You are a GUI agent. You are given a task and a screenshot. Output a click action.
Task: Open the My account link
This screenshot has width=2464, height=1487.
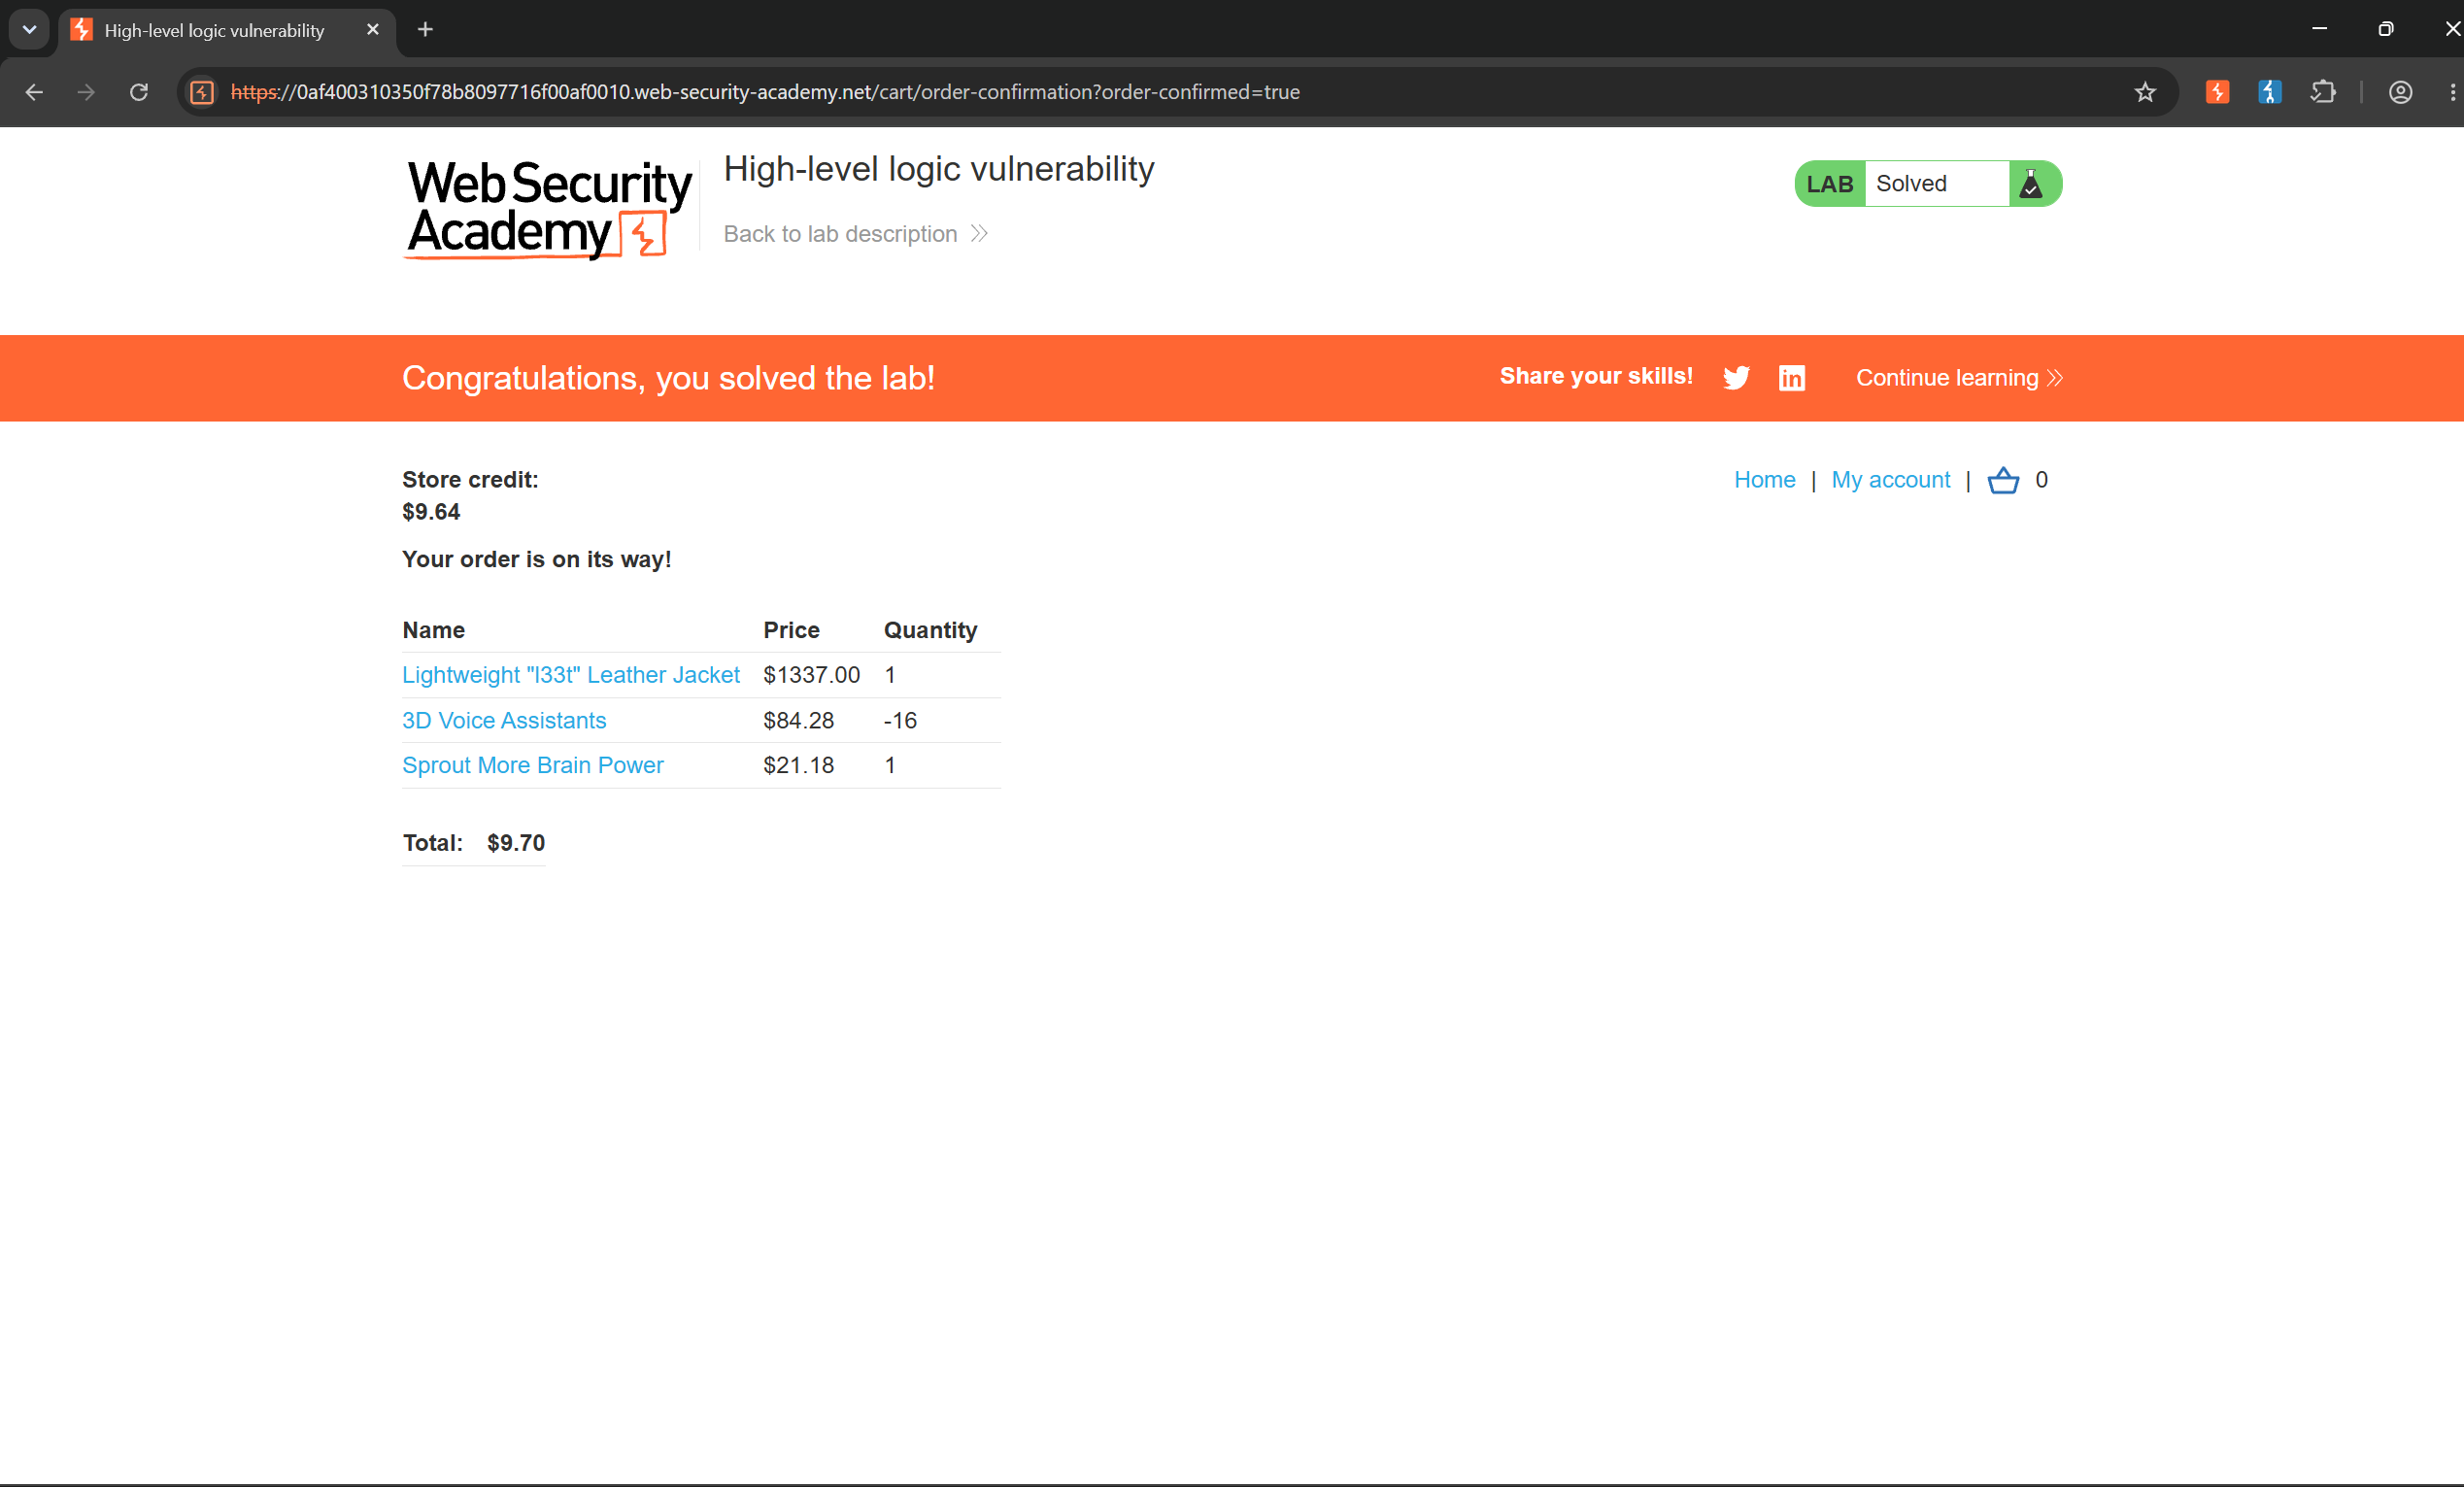coord(1890,480)
